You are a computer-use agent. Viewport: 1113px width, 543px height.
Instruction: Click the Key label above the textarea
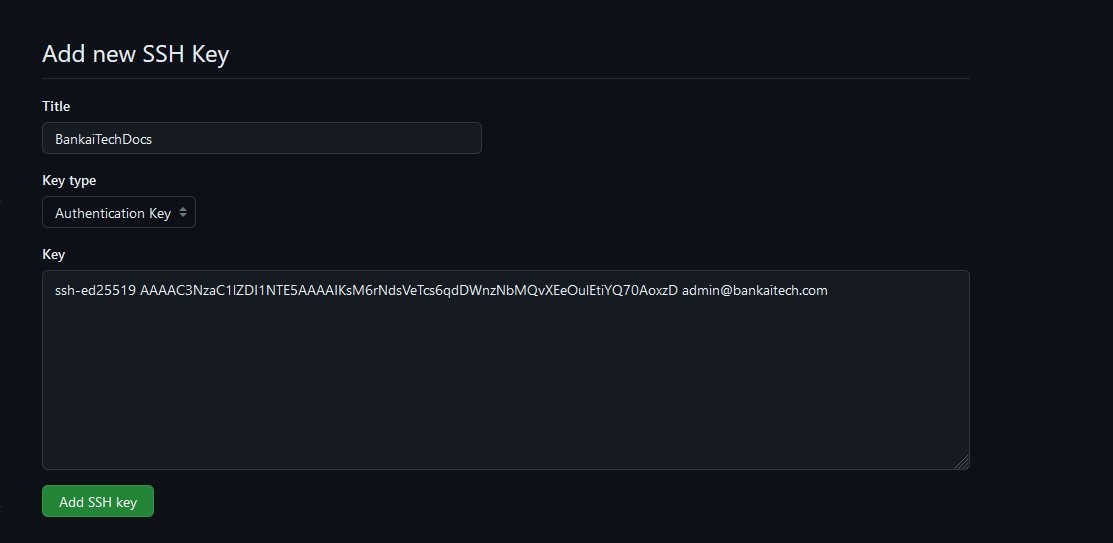(x=53, y=254)
